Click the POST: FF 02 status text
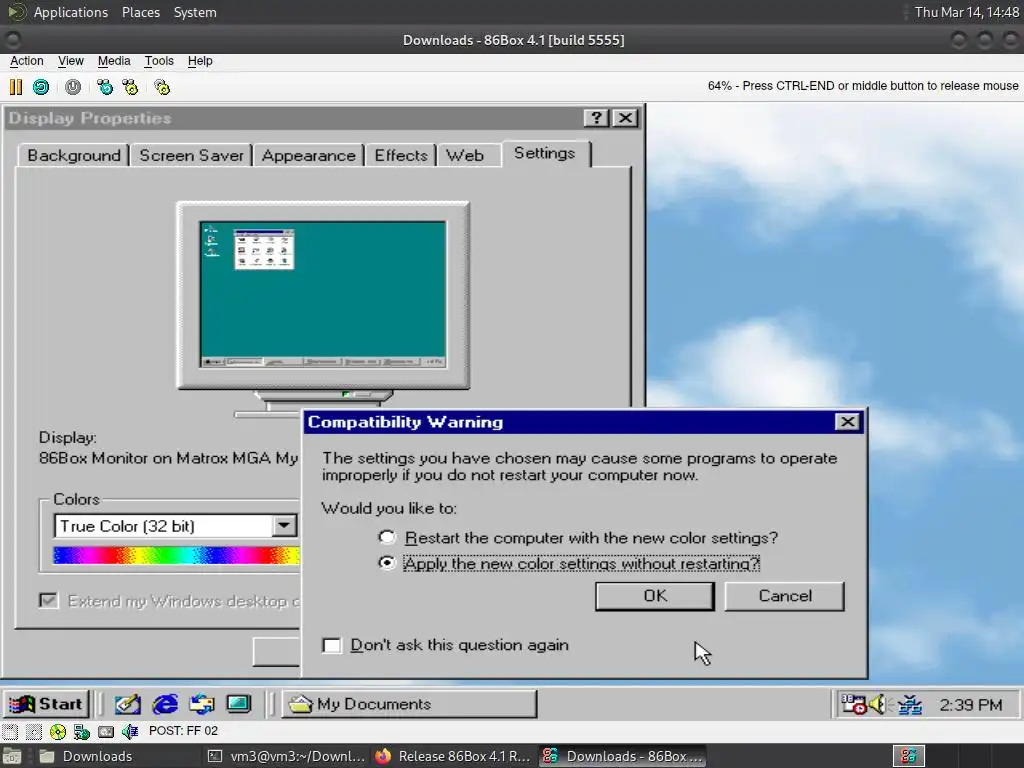The width and height of the screenshot is (1024, 768). point(183,731)
